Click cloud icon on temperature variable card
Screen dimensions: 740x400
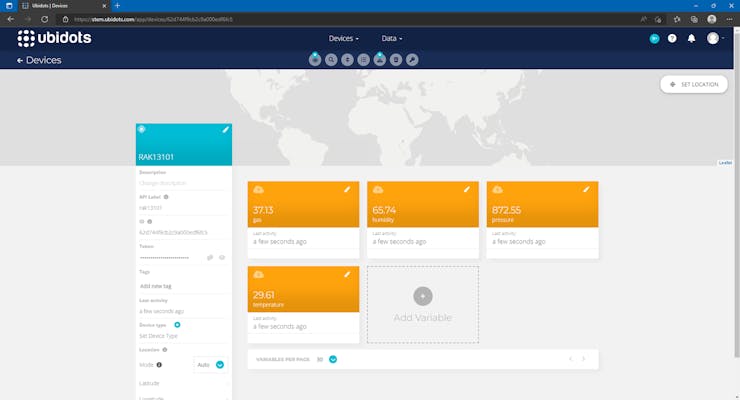click(259, 275)
